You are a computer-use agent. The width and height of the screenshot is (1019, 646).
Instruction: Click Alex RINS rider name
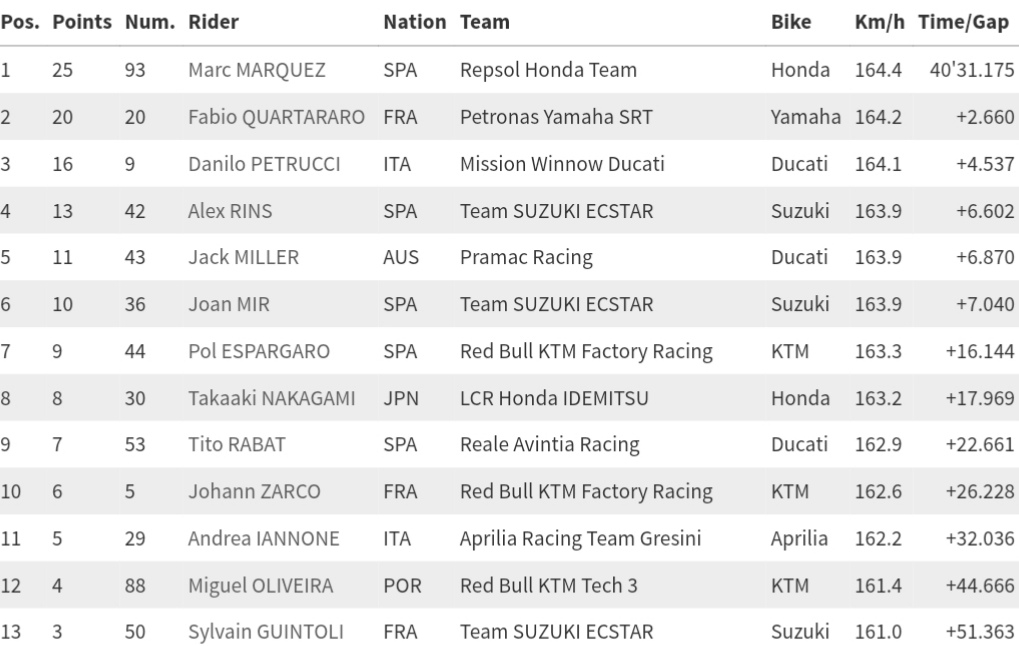[230, 211]
